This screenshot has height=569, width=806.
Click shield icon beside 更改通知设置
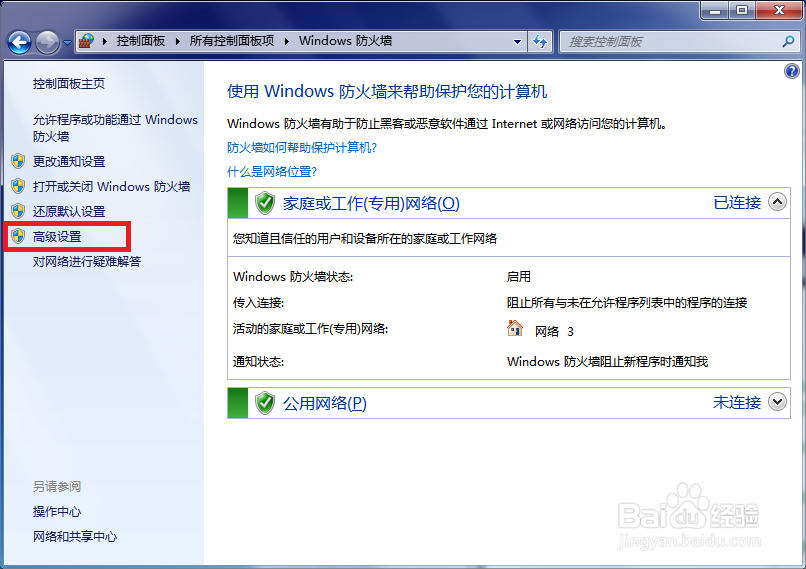[19, 161]
